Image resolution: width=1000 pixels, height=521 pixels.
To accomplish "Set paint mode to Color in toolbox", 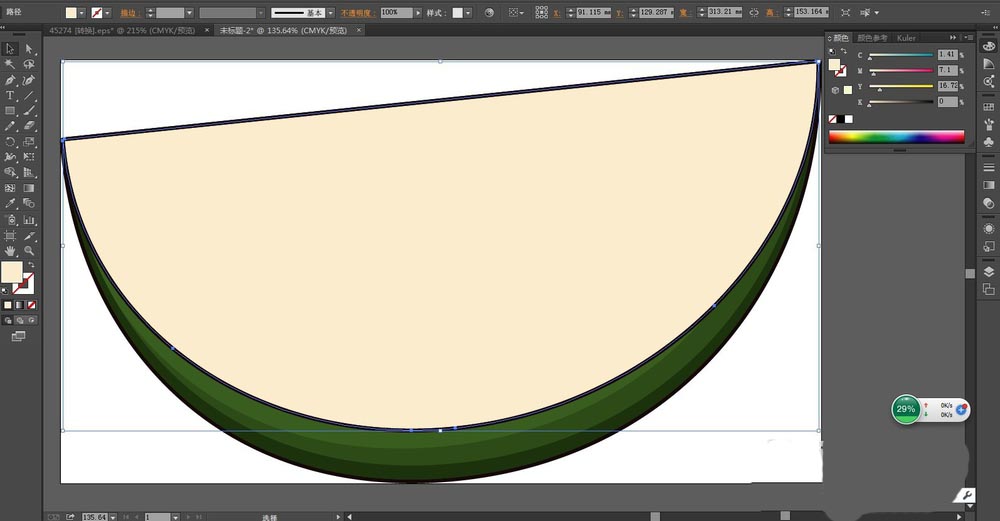I will [8, 305].
